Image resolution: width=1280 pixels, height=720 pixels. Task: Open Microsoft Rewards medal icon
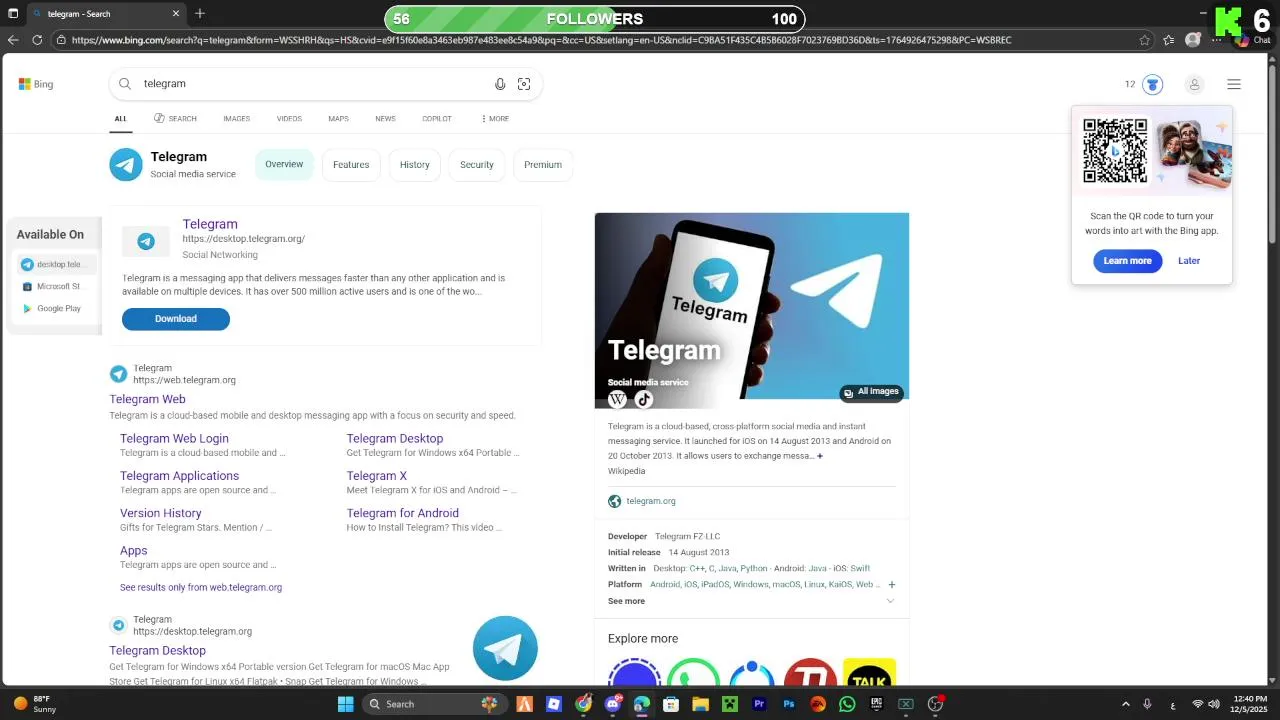click(x=1153, y=85)
